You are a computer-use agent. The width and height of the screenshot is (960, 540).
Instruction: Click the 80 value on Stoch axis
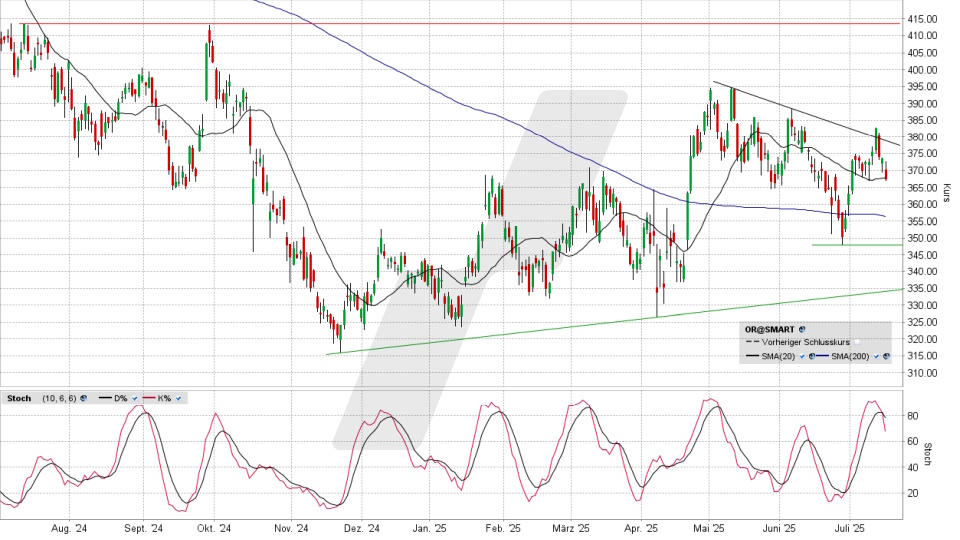tap(913, 416)
